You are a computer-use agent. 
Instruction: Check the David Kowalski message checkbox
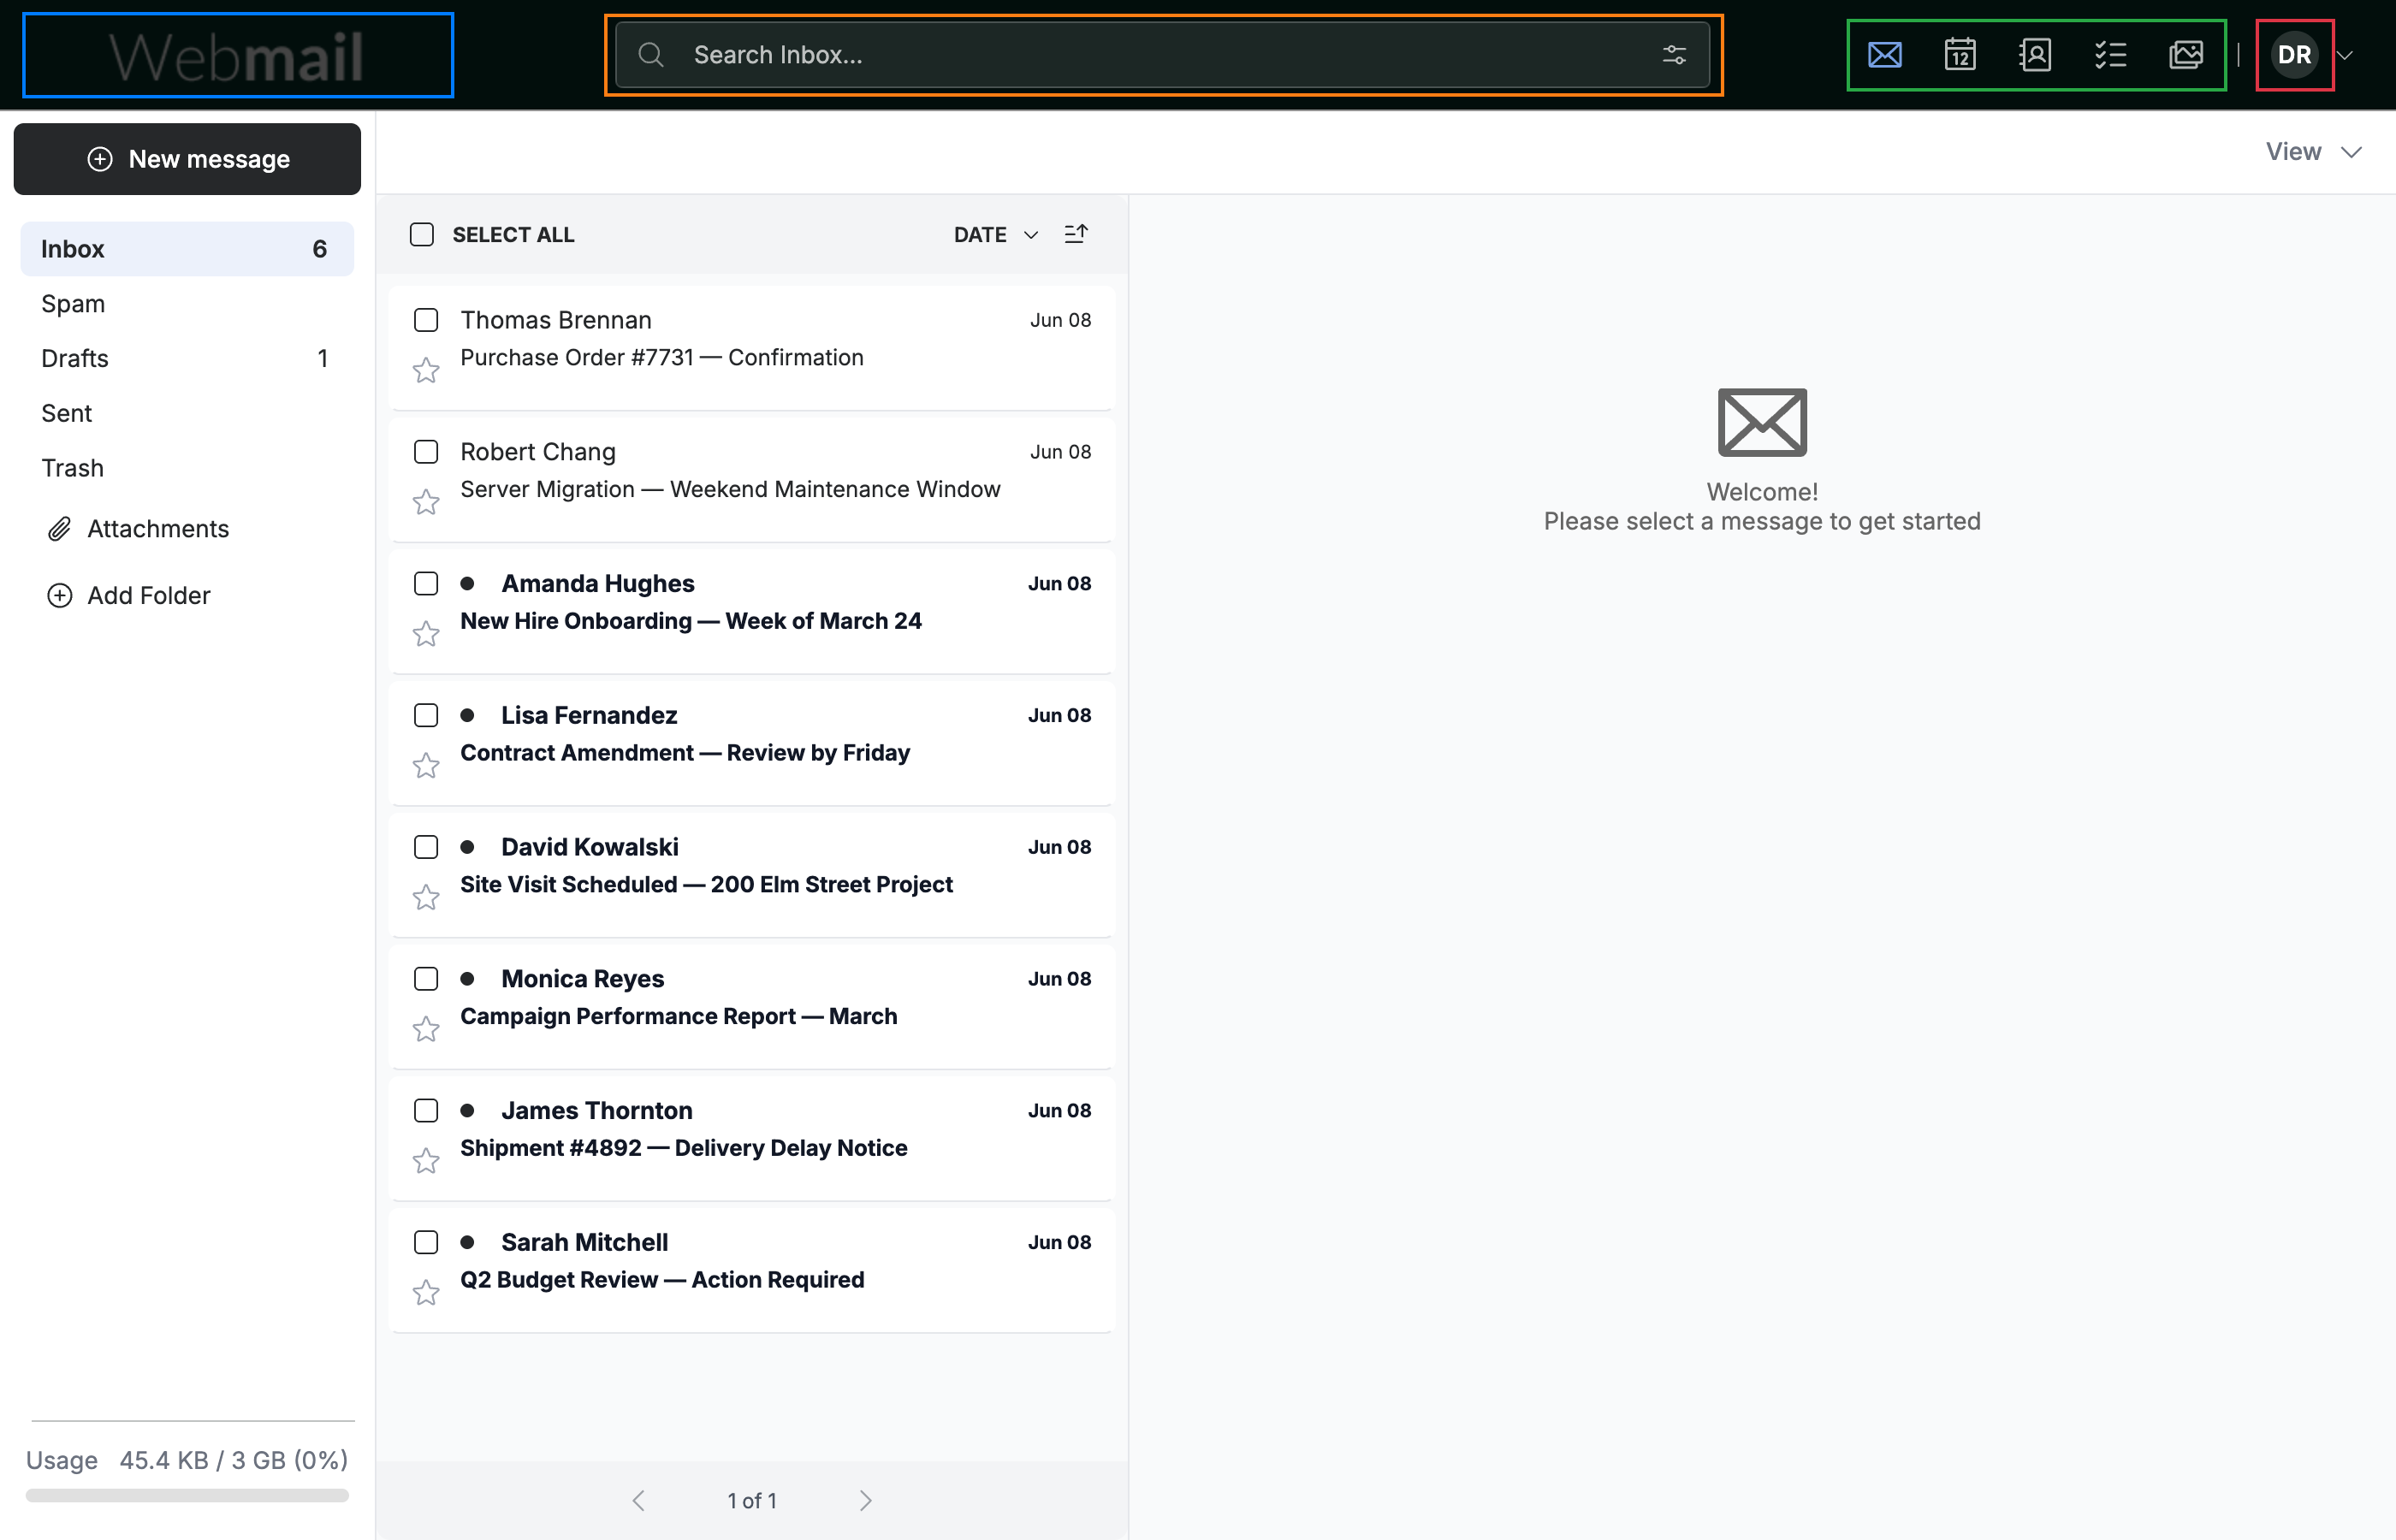426,847
